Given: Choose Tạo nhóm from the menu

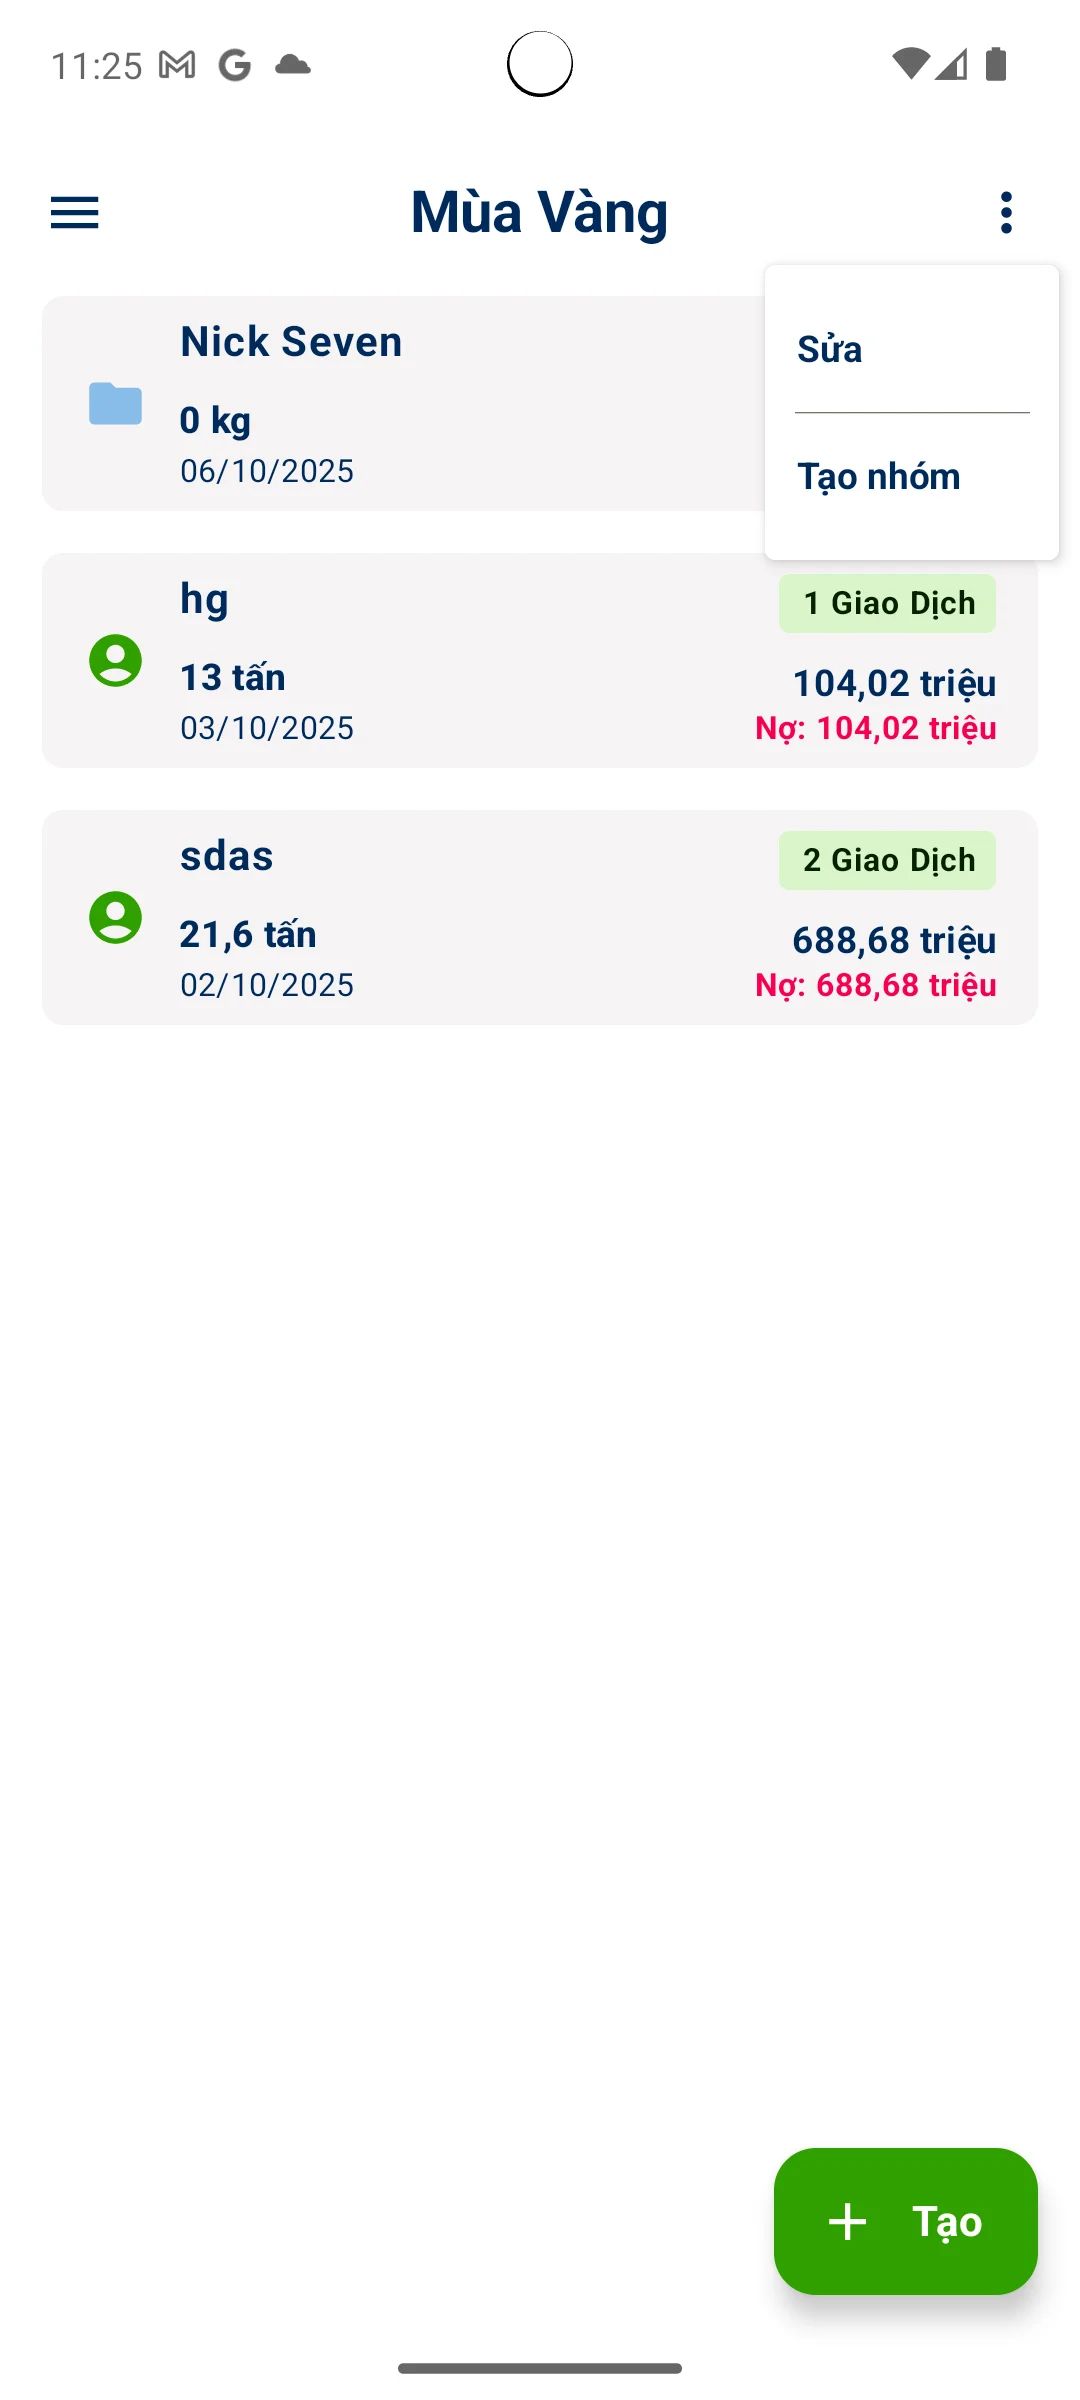Looking at the screenshot, I should tap(879, 477).
